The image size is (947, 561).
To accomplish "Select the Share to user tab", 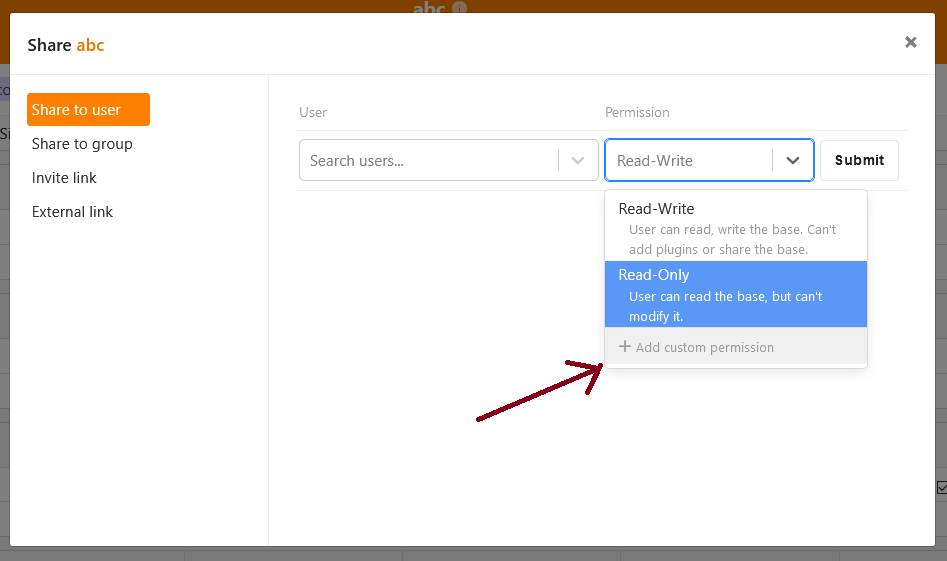I will point(88,110).
